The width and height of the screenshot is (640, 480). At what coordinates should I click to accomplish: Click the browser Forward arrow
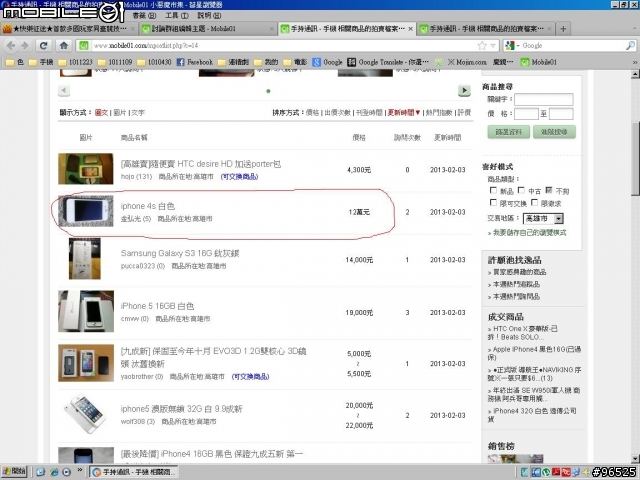point(25,45)
